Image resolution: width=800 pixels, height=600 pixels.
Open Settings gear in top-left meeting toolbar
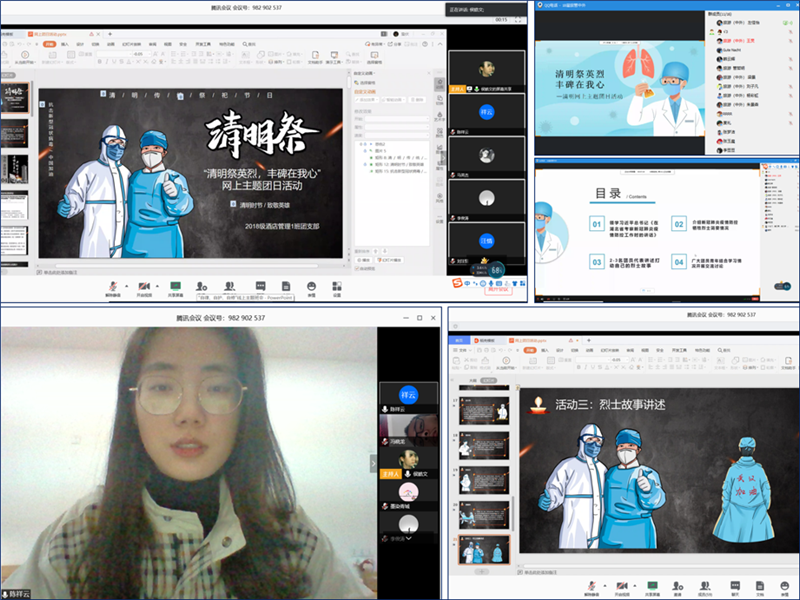tap(337, 288)
